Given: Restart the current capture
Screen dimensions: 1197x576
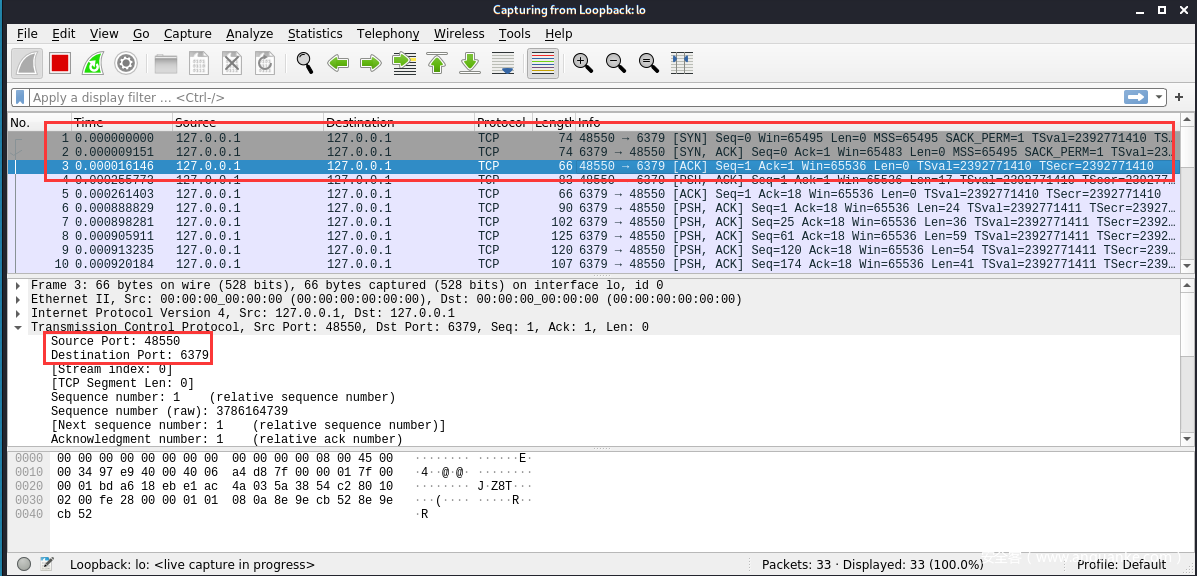Looking at the screenshot, I should (93, 63).
